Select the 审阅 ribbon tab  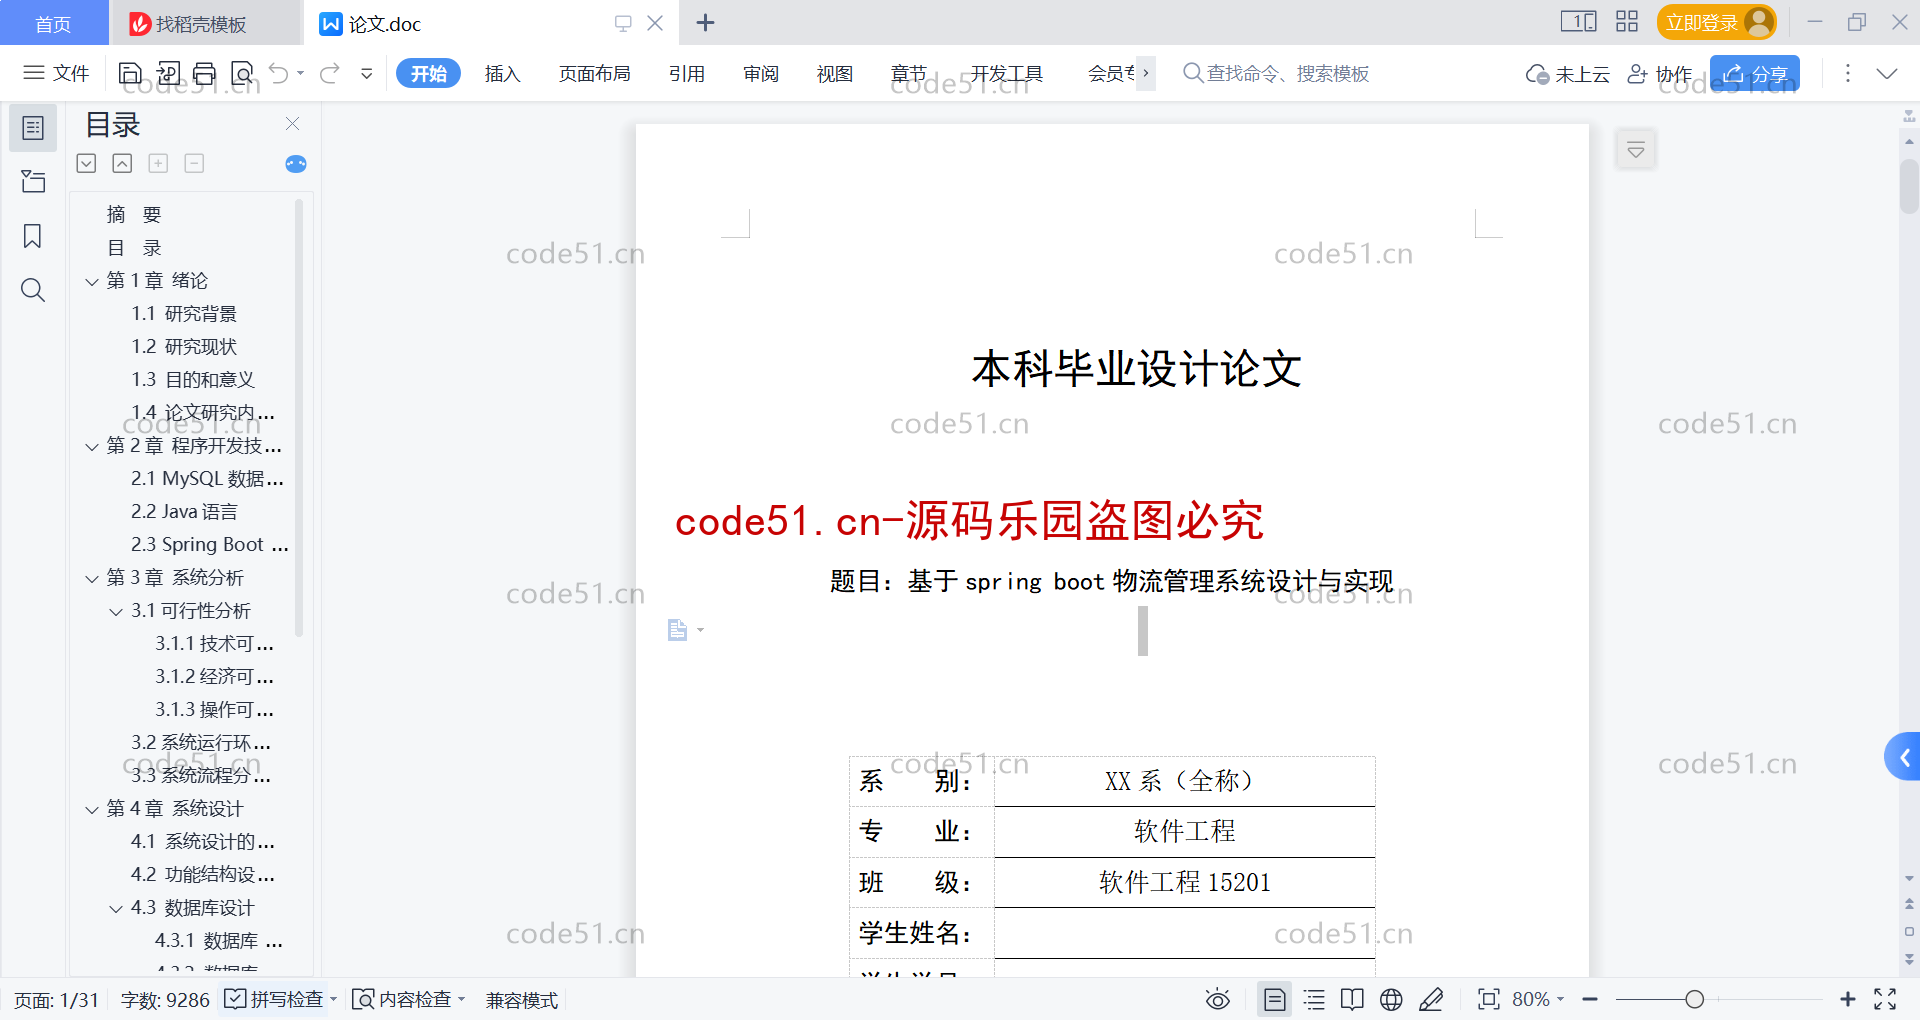tap(761, 73)
